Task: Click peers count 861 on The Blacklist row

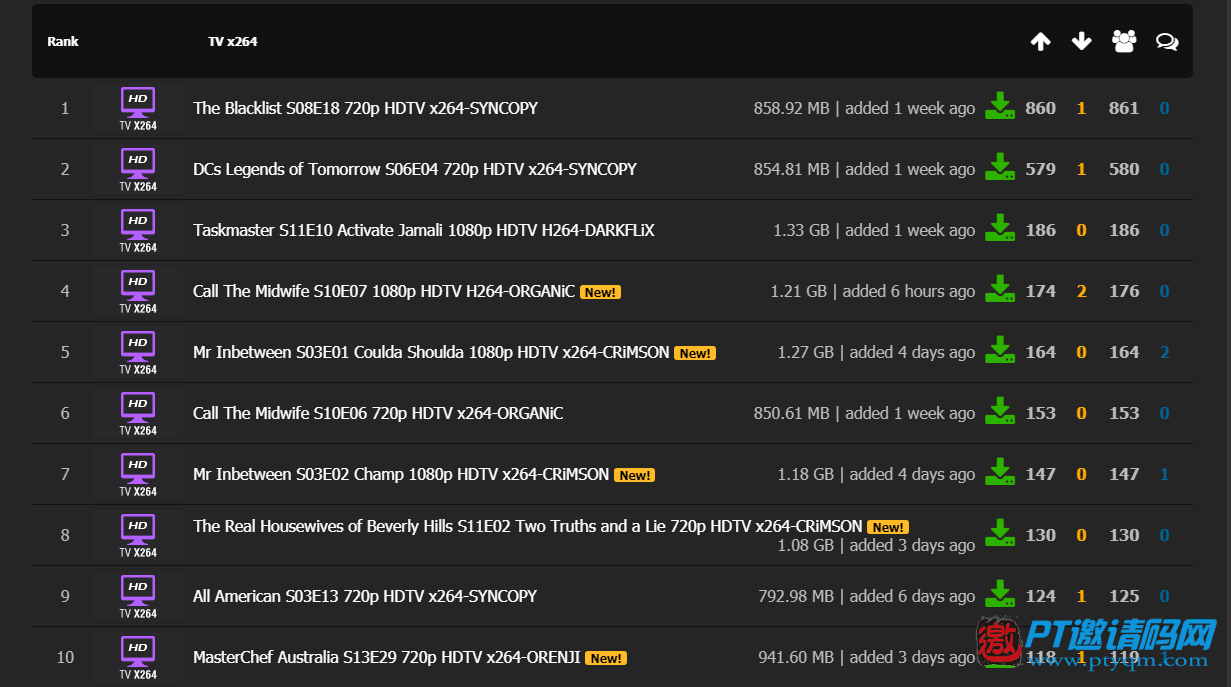Action: [1124, 108]
